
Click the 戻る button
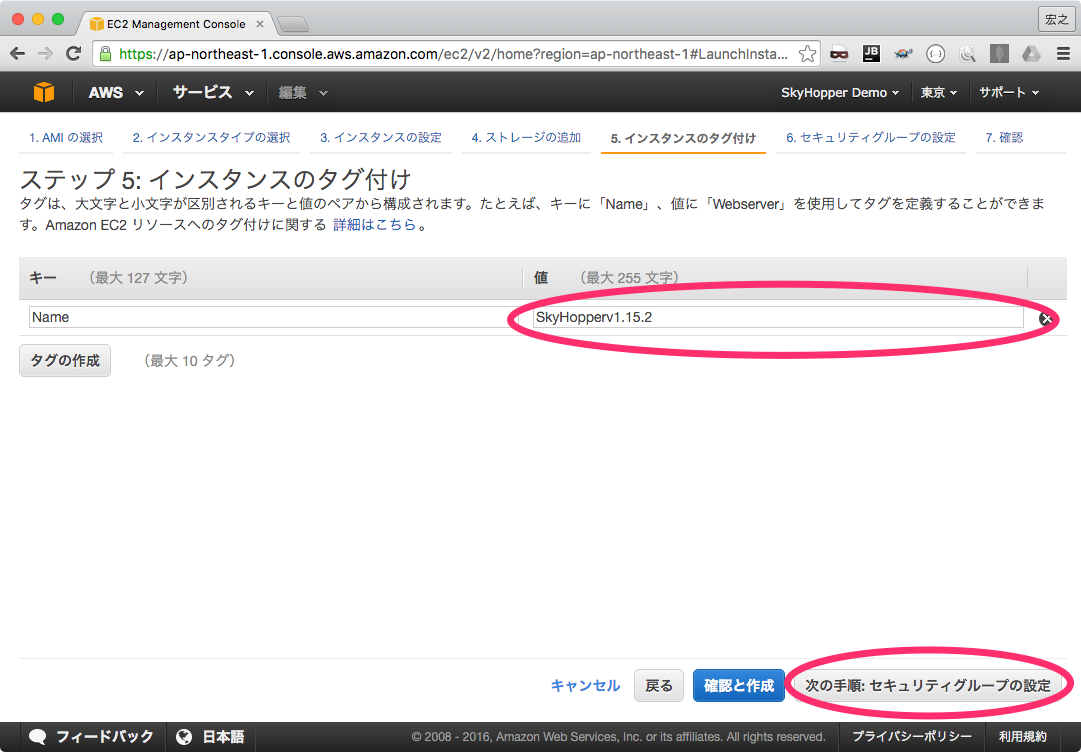pyautogui.click(x=658, y=686)
